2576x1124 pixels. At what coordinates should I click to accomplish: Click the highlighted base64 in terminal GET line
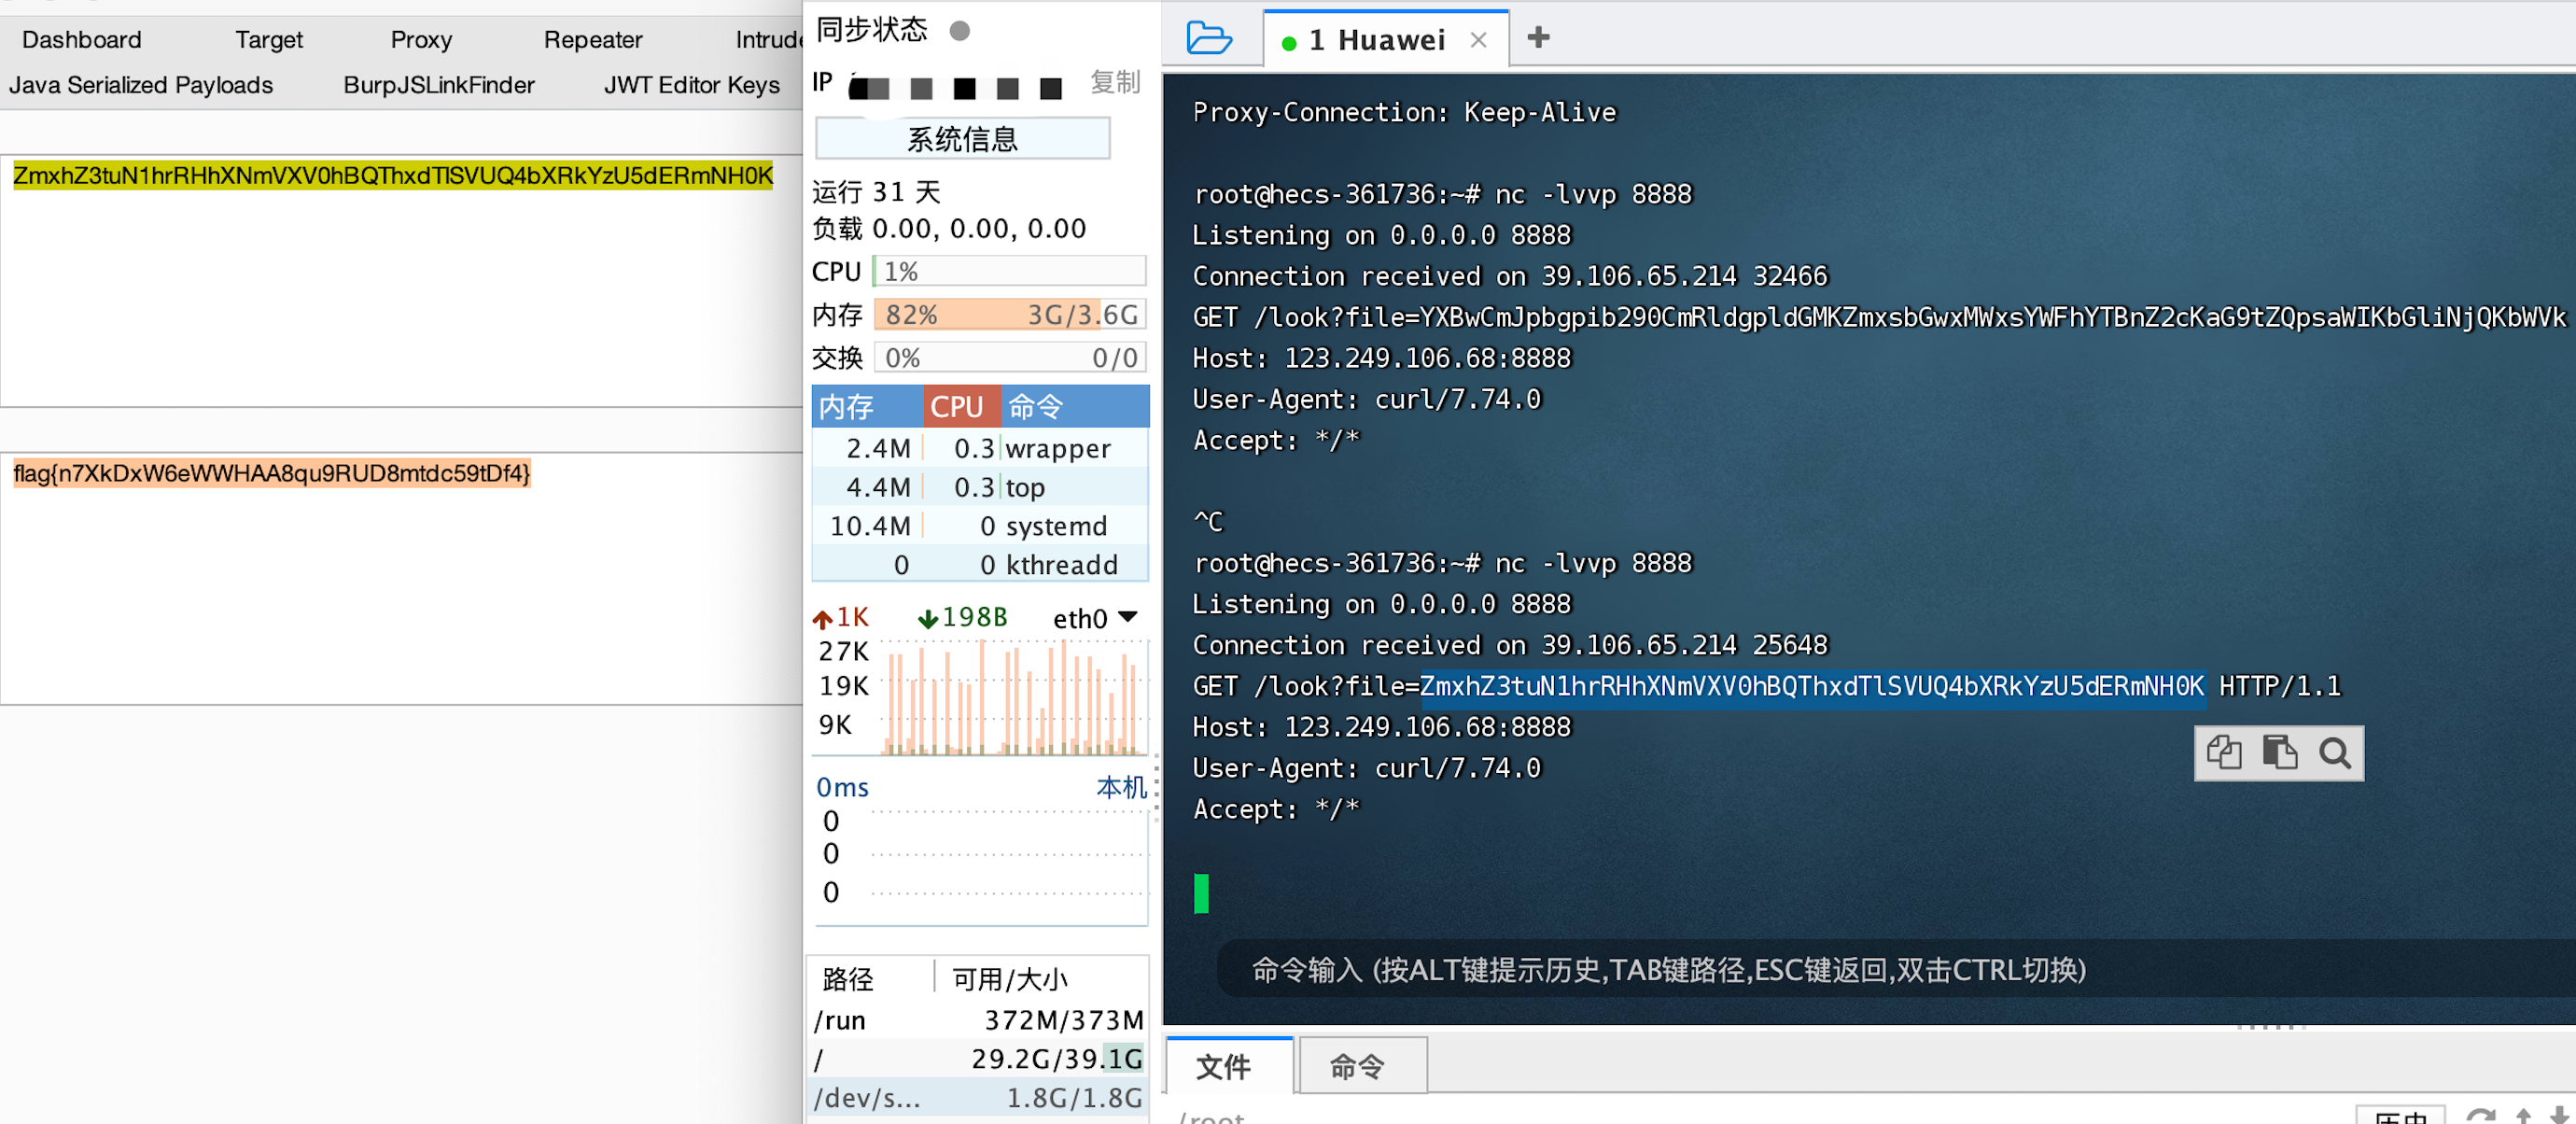(1812, 686)
